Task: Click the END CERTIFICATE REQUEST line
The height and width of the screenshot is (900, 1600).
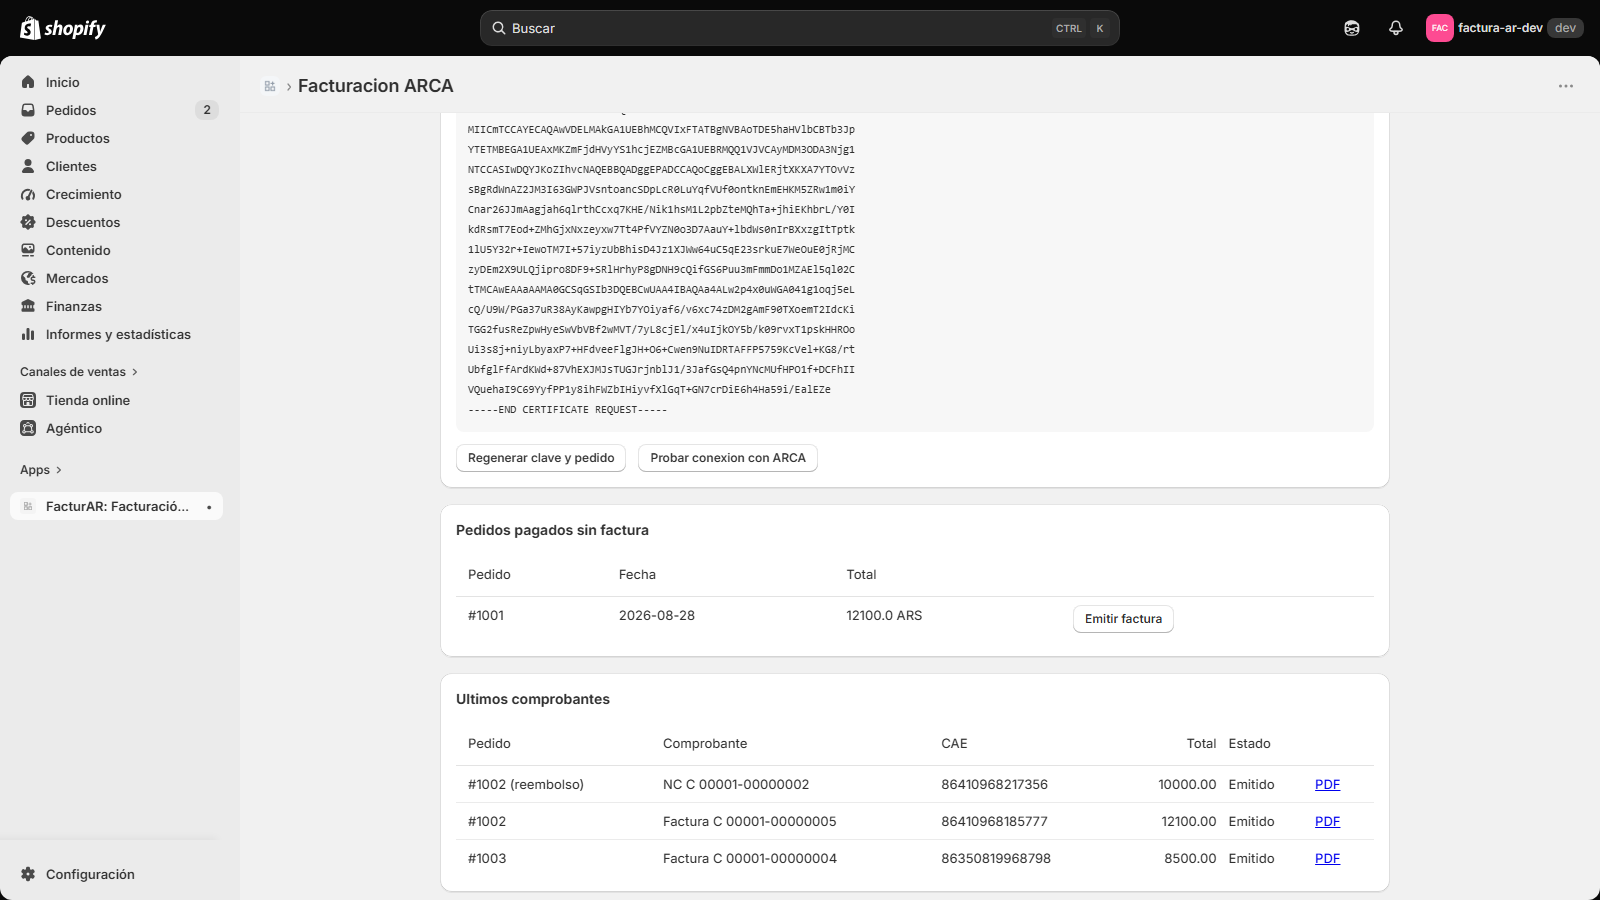Action: tap(567, 410)
